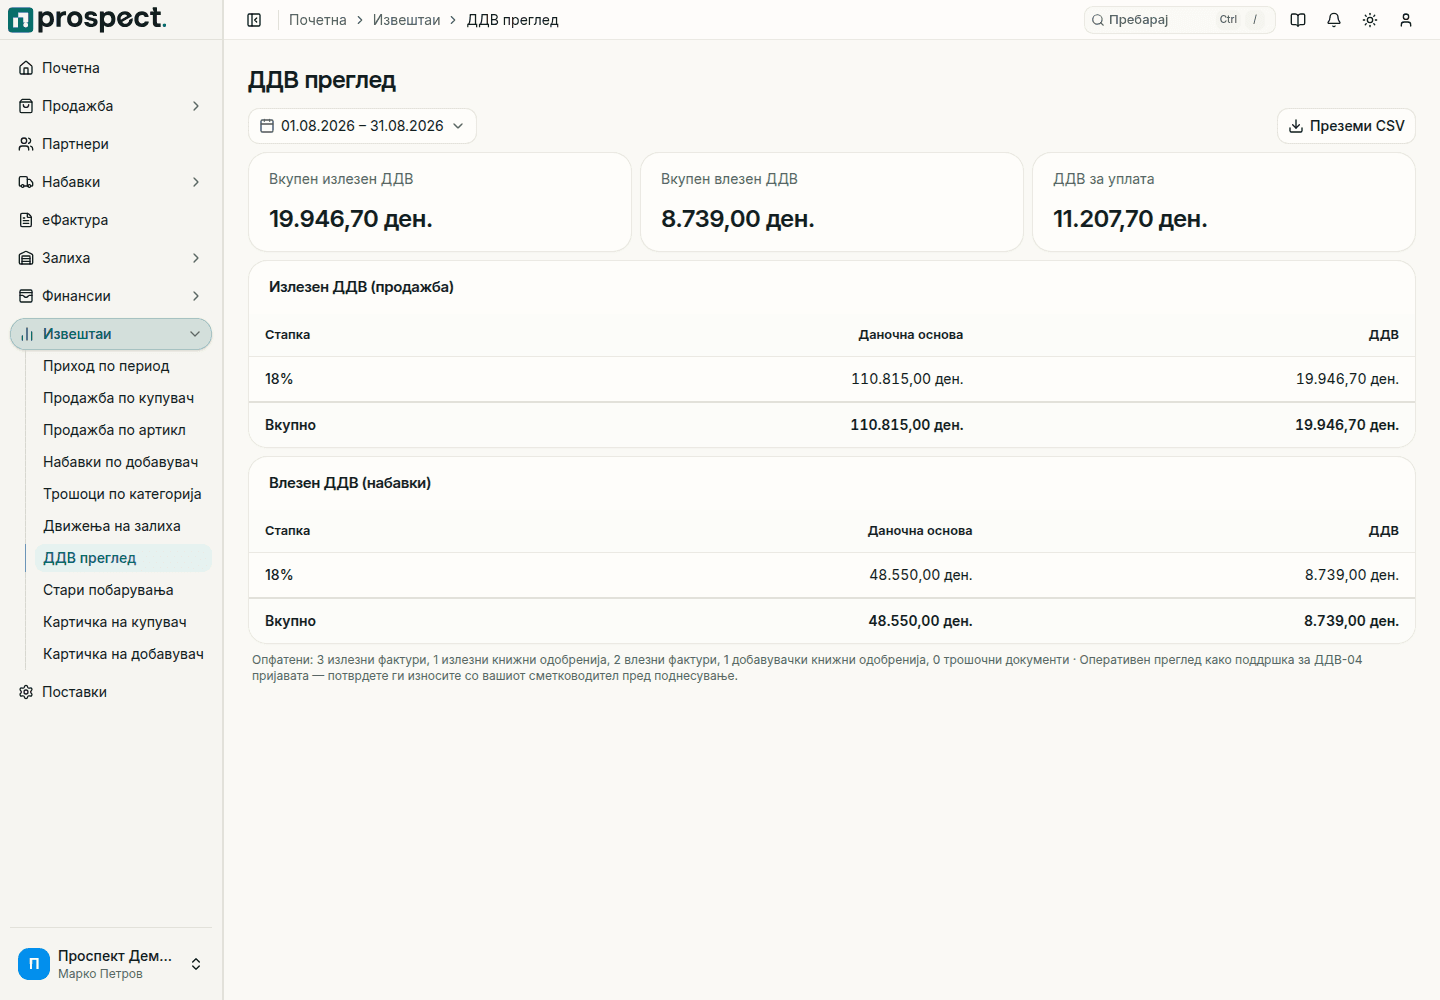Open notifications bell icon
Screen dimensions: 1440x1000
coord(1334,20)
